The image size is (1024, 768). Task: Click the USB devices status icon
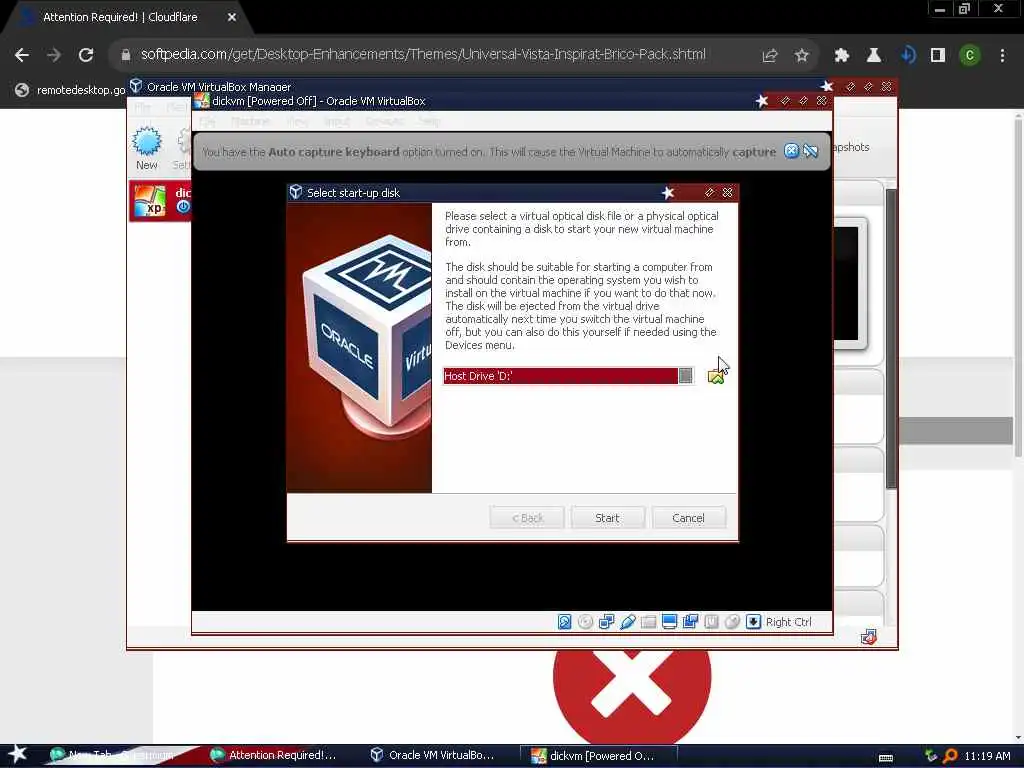[628, 622]
